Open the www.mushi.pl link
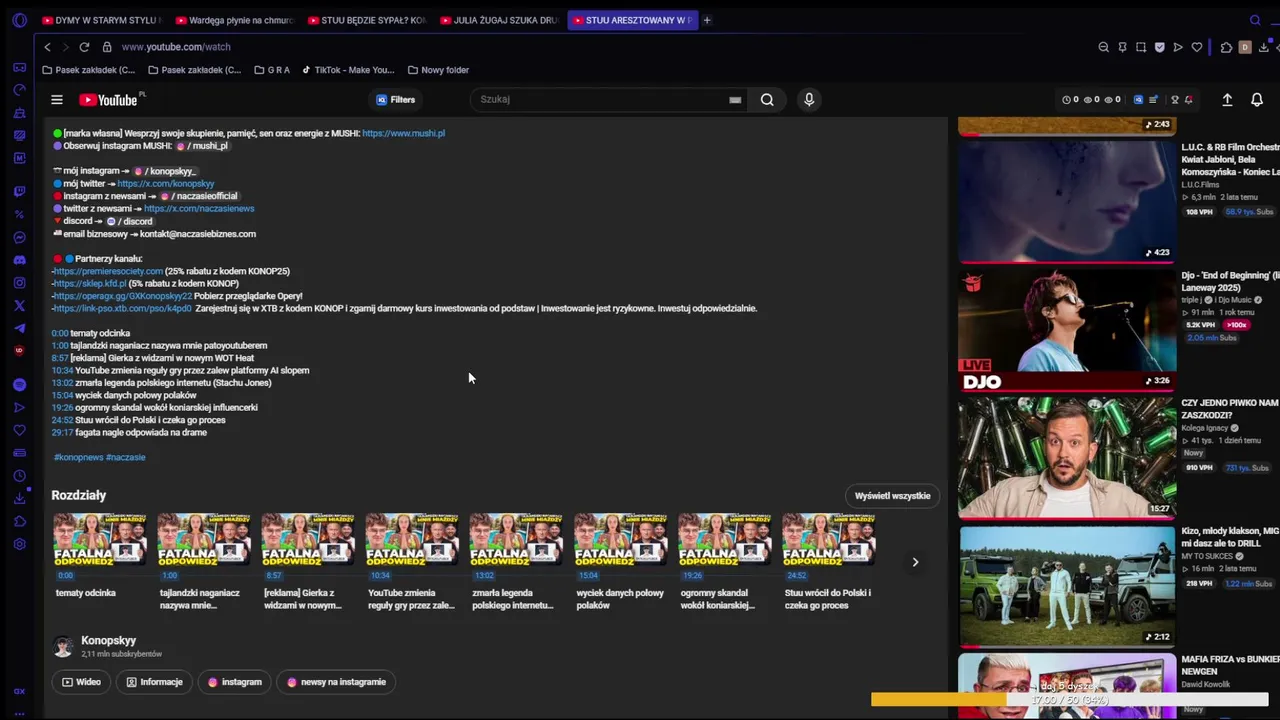Image resolution: width=1280 pixels, height=720 pixels. click(403, 133)
